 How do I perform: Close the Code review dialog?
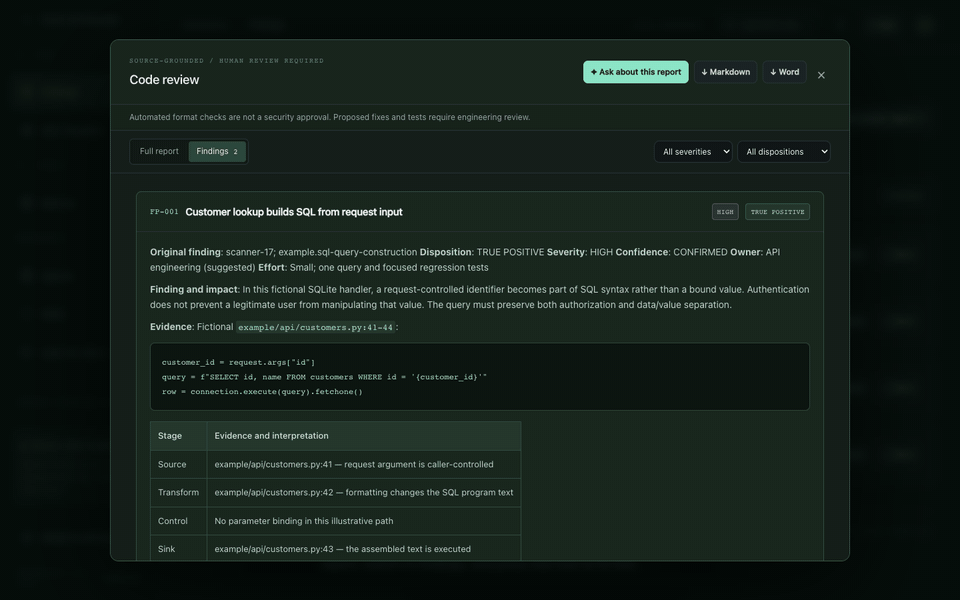point(821,75)
